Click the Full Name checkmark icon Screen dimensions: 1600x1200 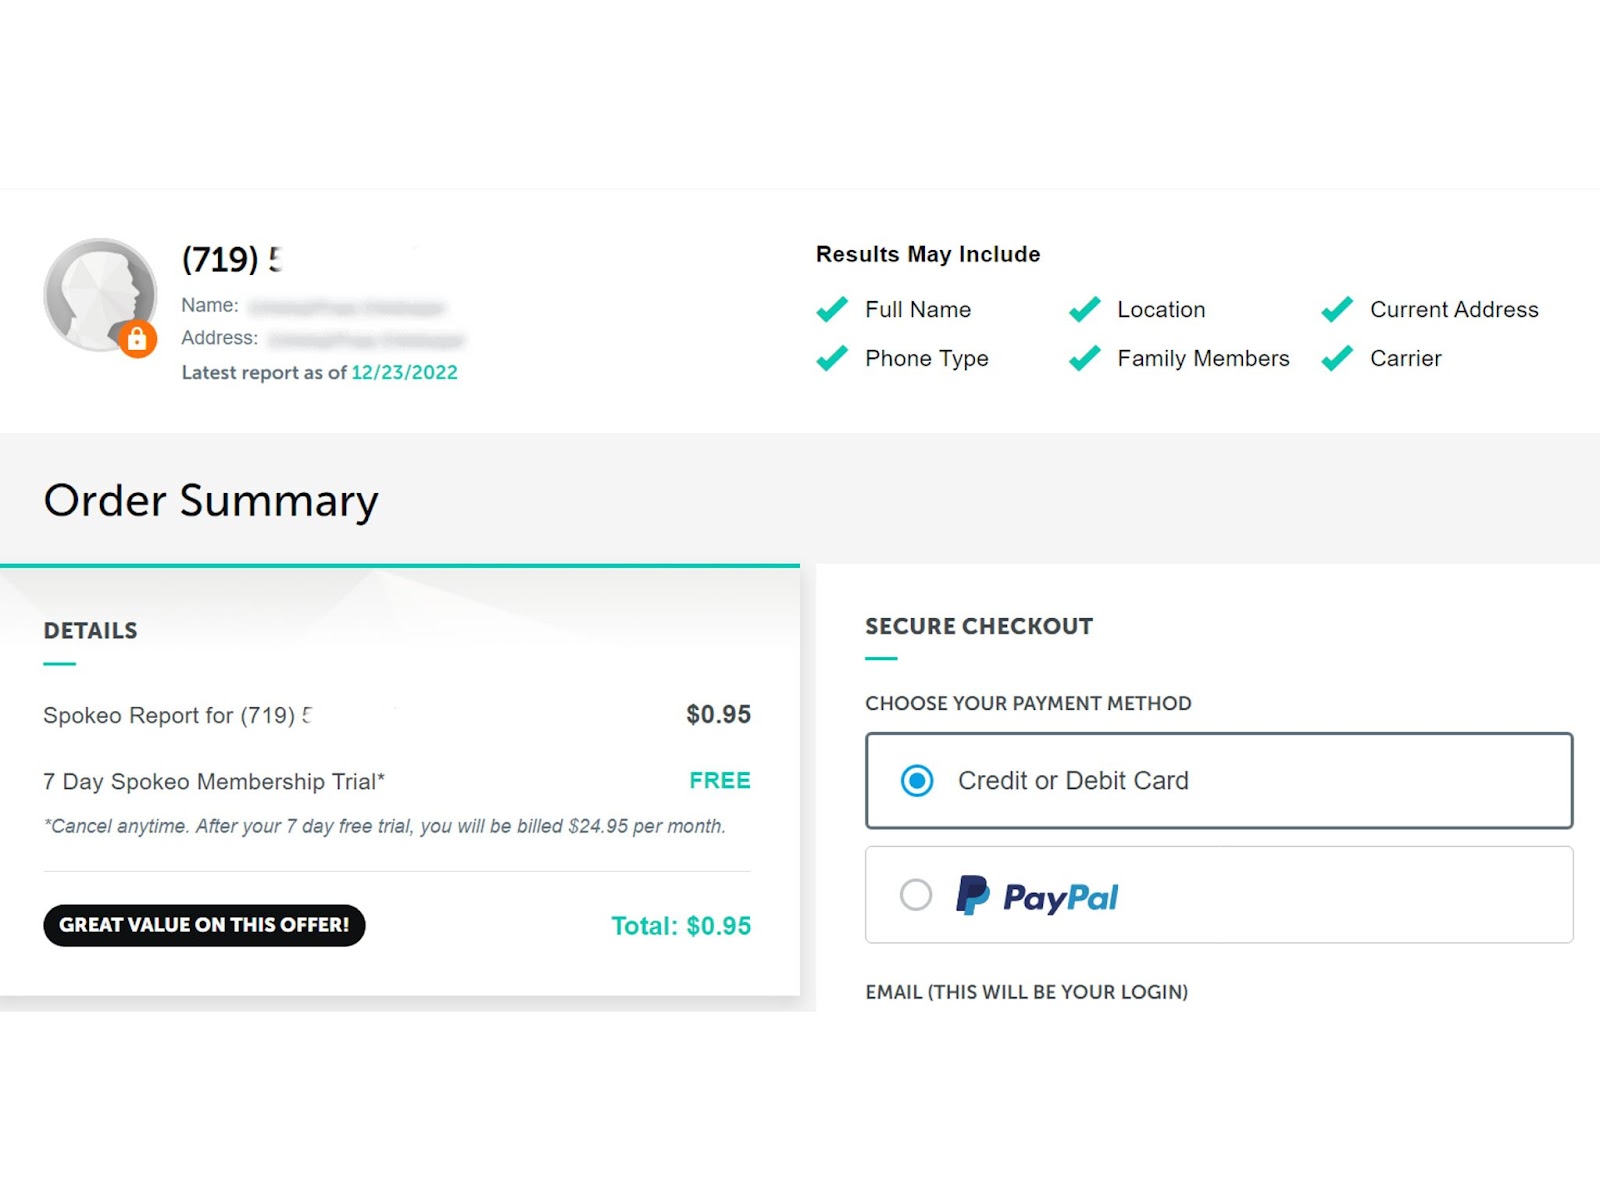(x=832, y=309)
